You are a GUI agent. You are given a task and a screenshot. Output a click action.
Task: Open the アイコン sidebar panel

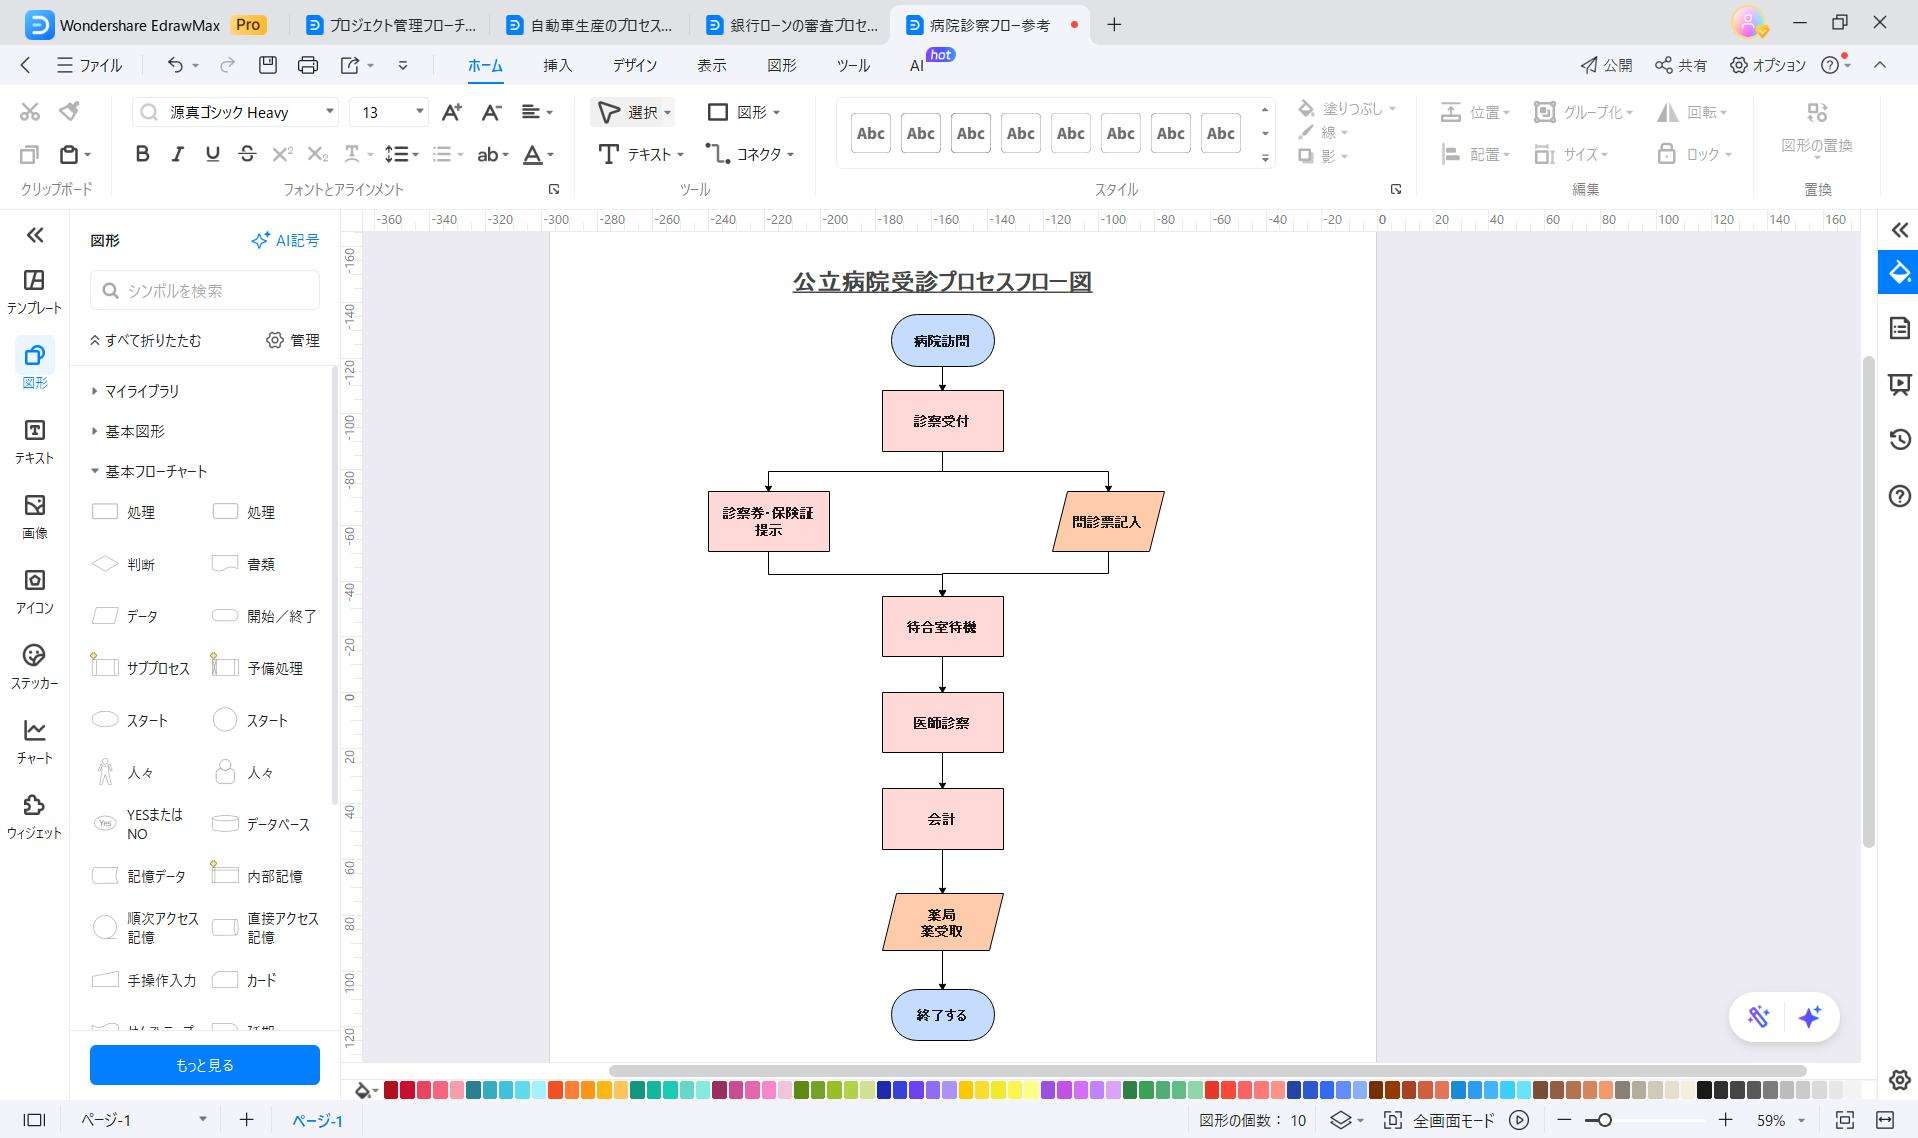coord(34,591)
